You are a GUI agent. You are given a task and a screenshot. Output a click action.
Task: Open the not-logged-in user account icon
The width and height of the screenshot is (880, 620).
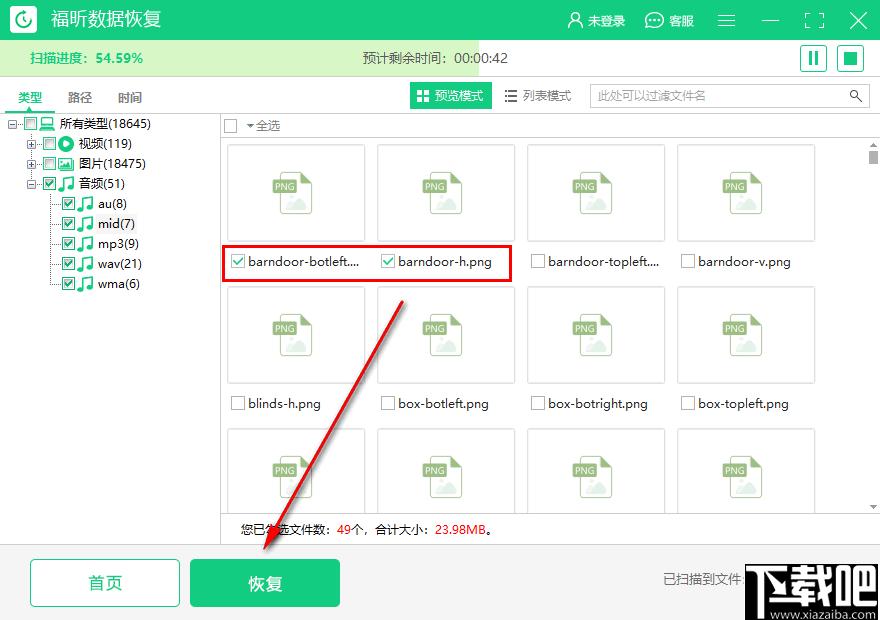[x=575, y=21]
